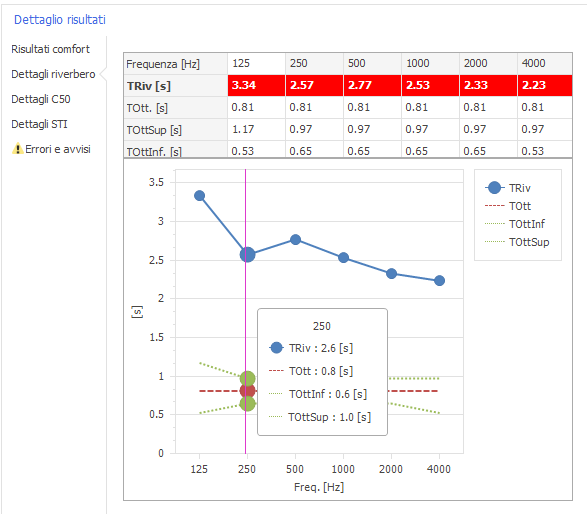Click the red TRiv value 2.57
This screenshot has width=587, height=514.
point(314,85)
